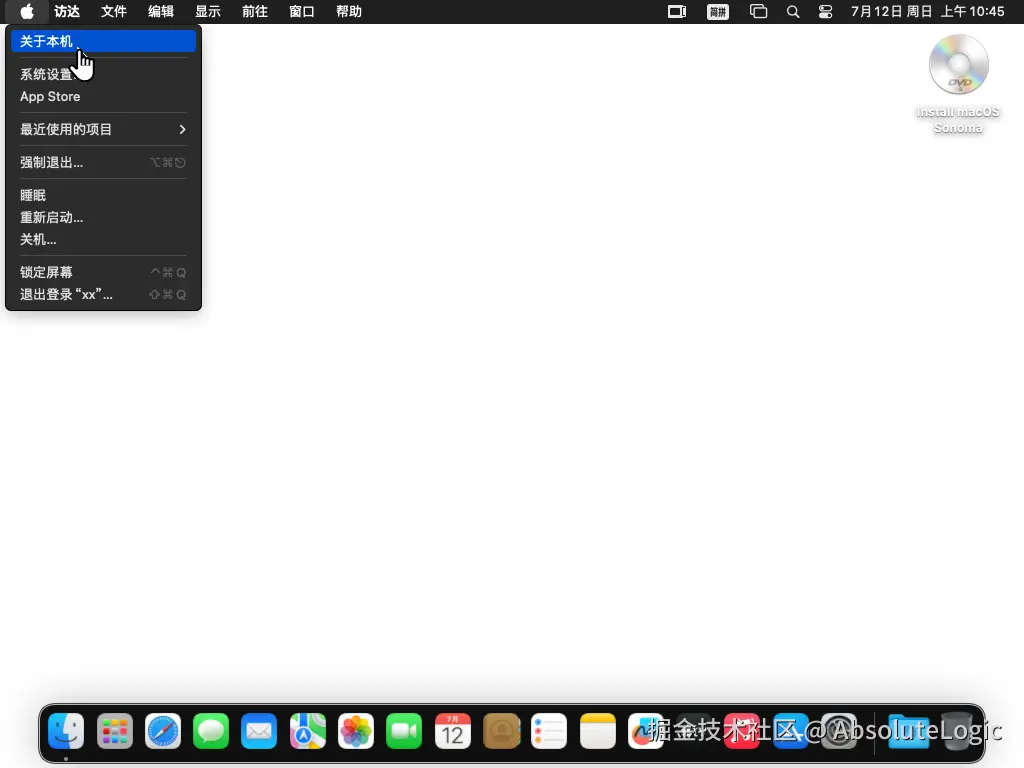Open the Trash in Dock

pos(957,731)
